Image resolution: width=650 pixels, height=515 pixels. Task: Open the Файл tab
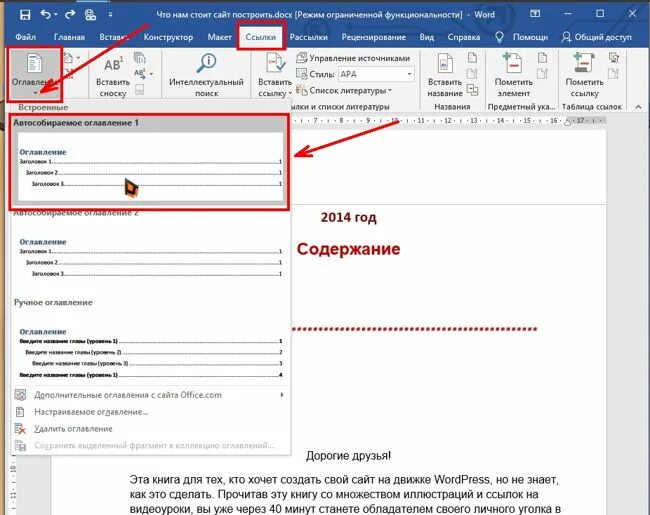tap(25, 37)
